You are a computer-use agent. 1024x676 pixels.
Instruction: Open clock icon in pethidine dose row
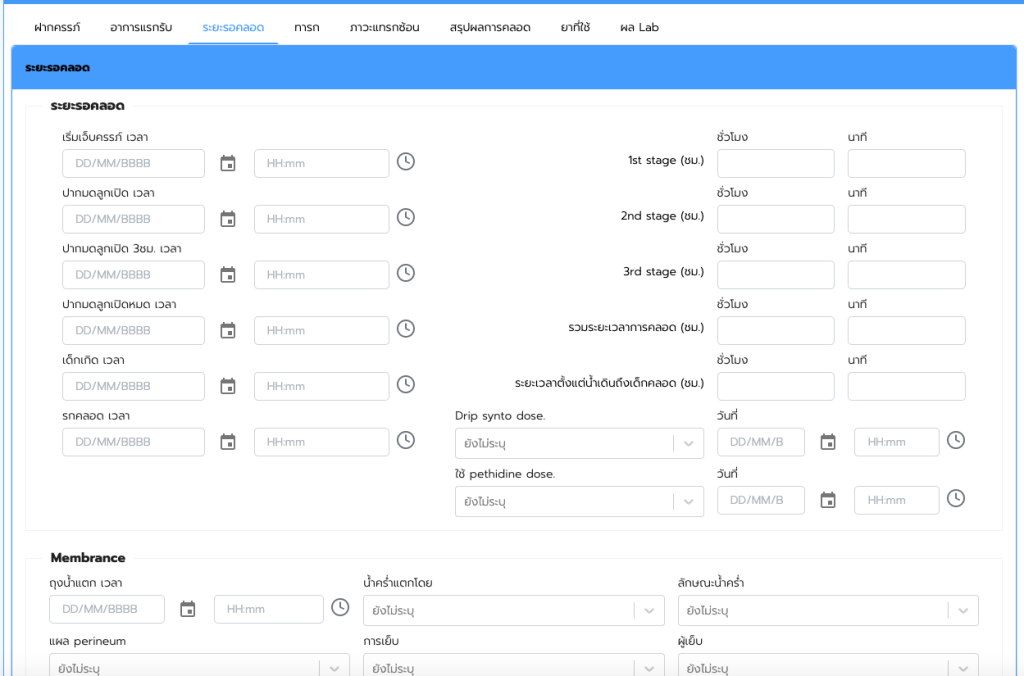click(956, 498)
